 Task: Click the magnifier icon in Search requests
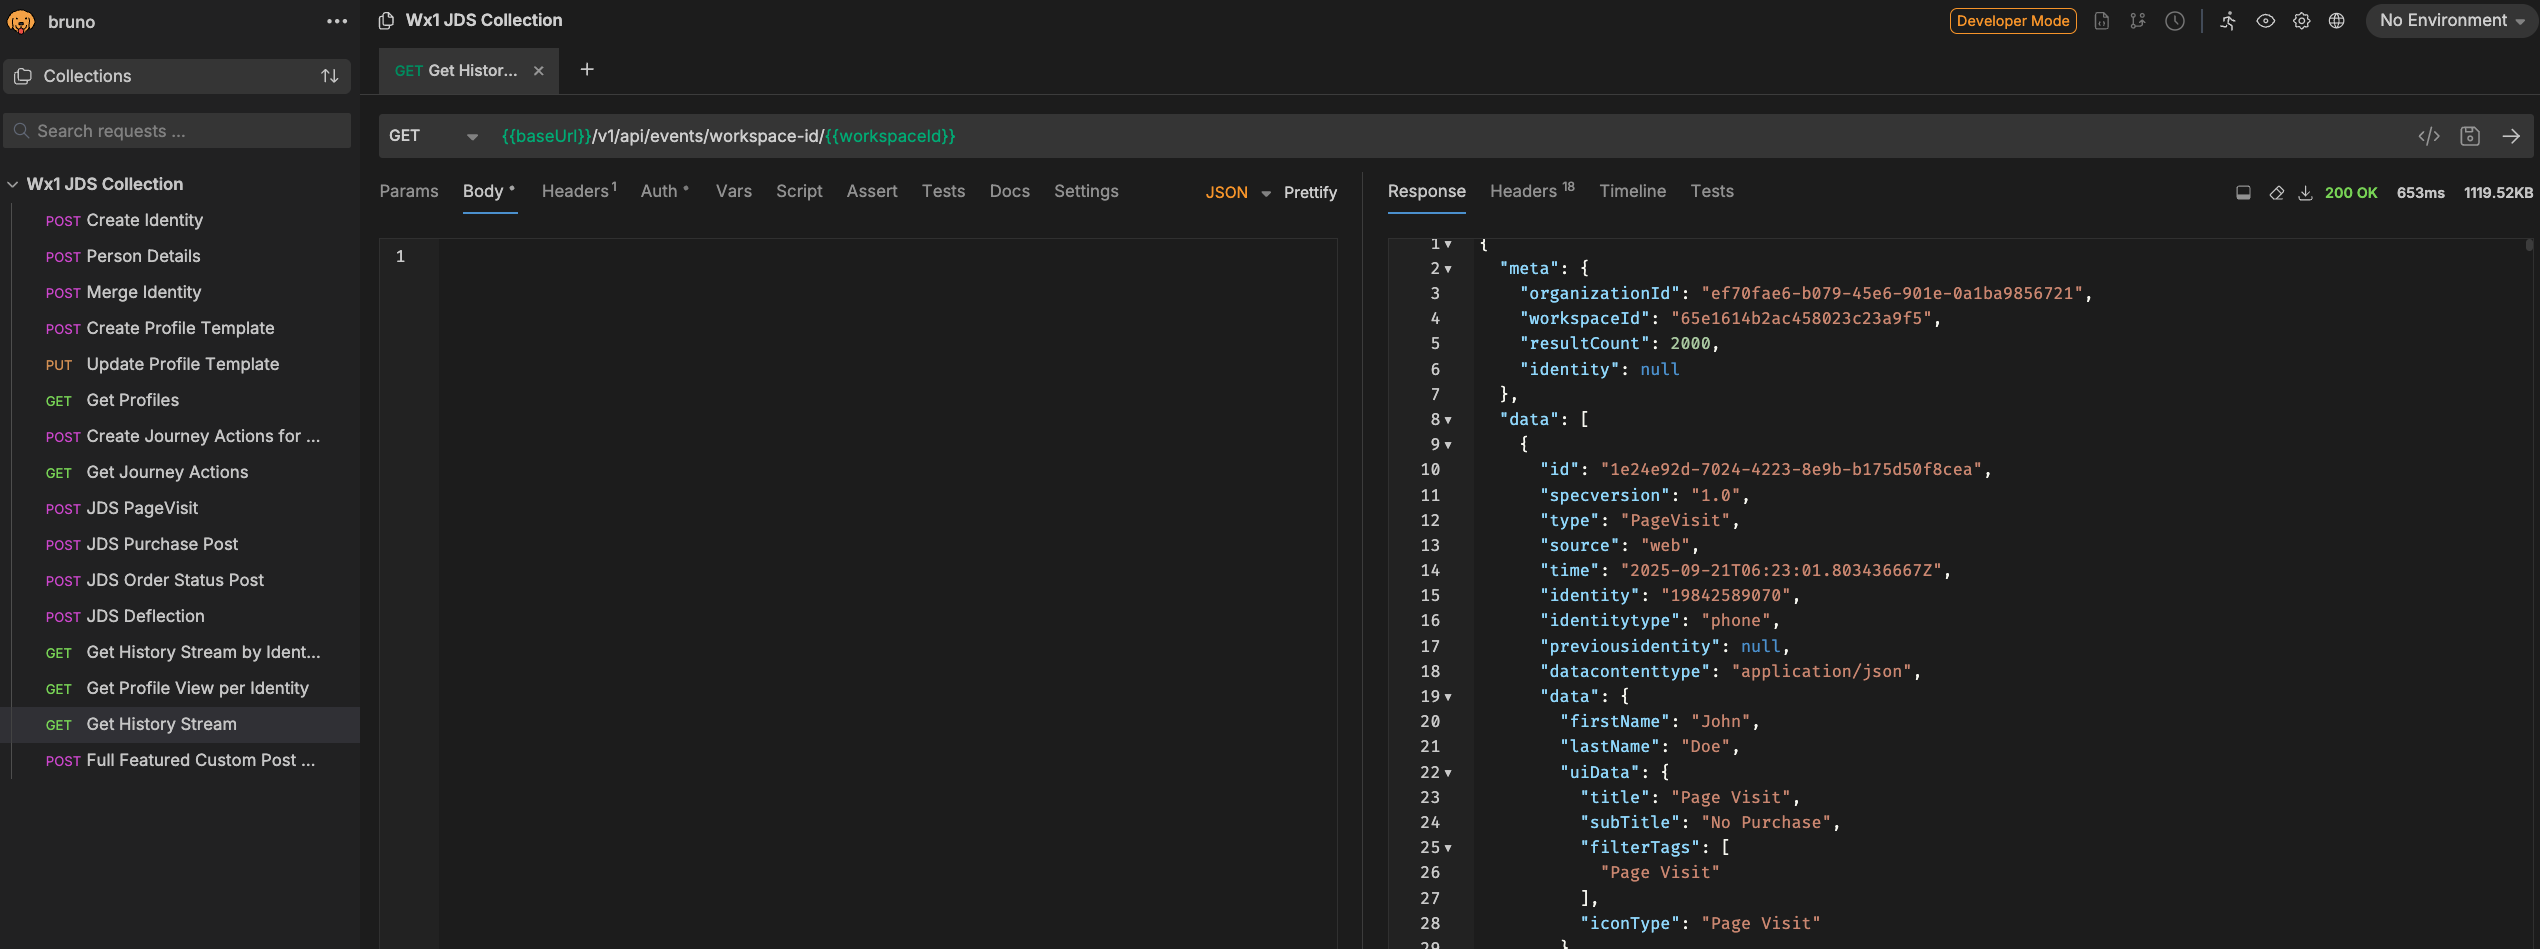21,131
